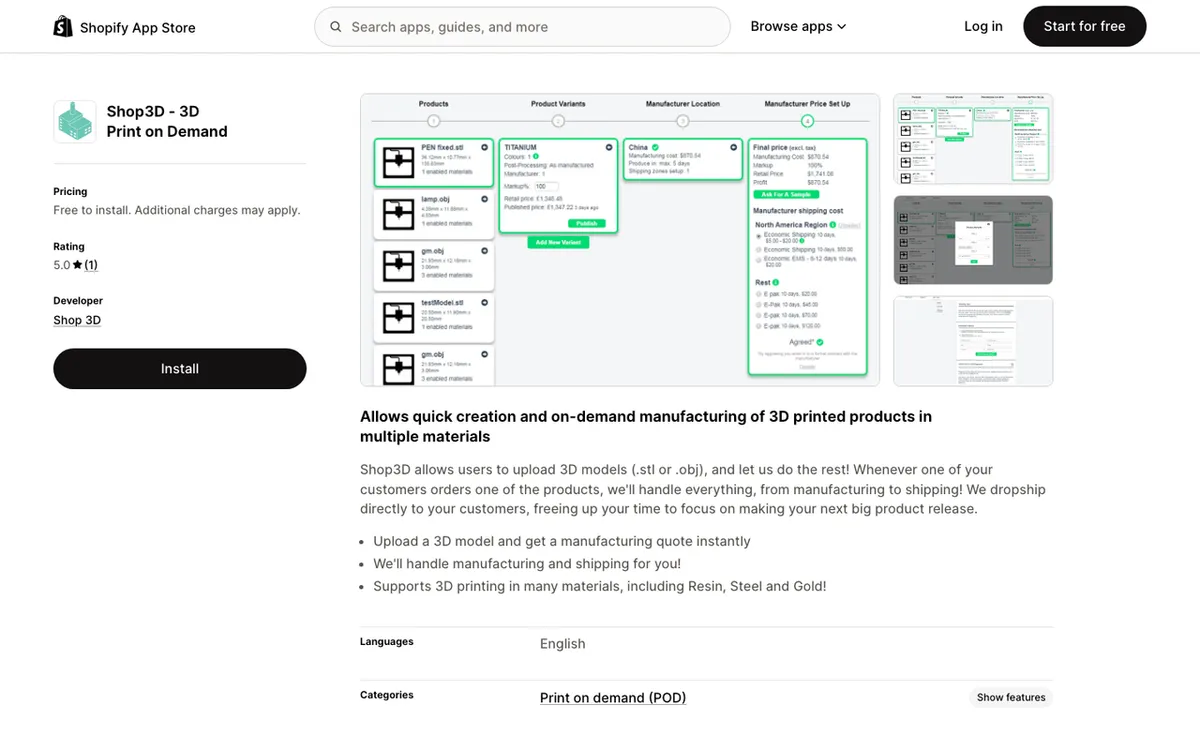Click the 'Supports 3D printing in many materials' bullet
Image resolution: width=1200 pixels, height=750 pixels.
600,586
